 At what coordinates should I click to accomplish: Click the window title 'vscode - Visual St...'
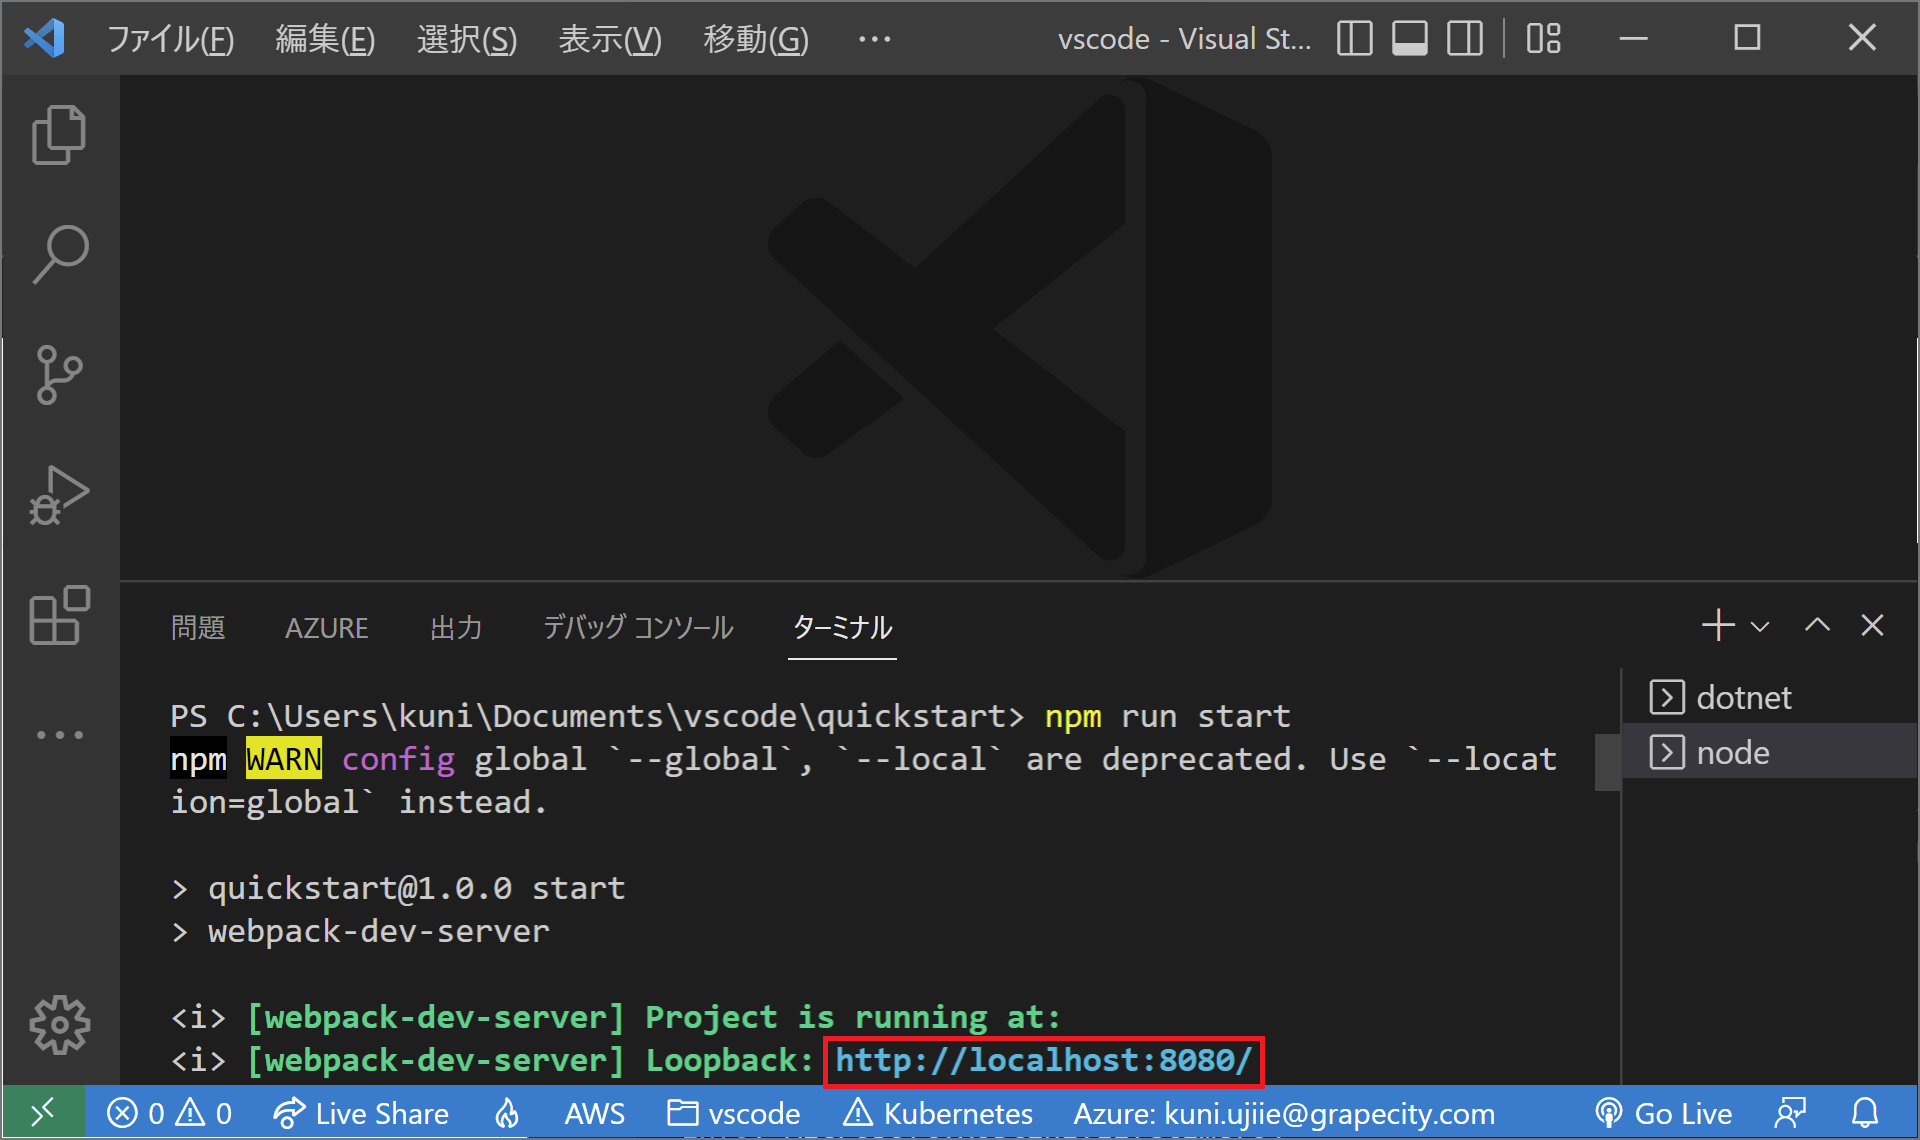click(1184, 39)
